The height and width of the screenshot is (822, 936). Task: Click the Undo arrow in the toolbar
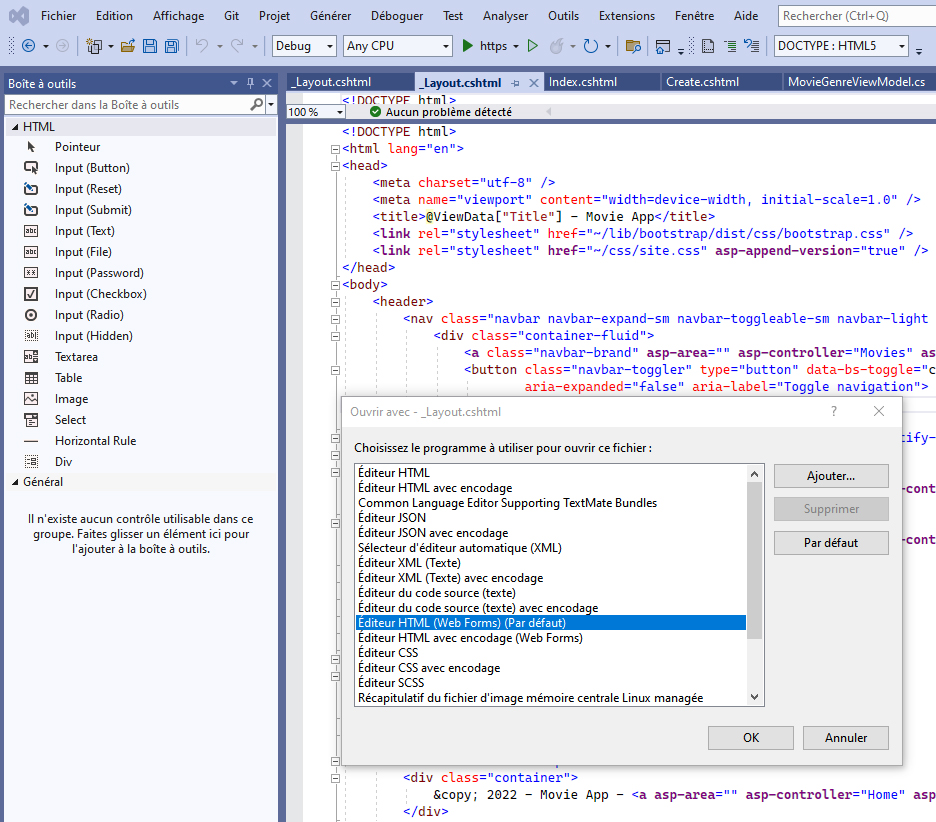[202, 46]
